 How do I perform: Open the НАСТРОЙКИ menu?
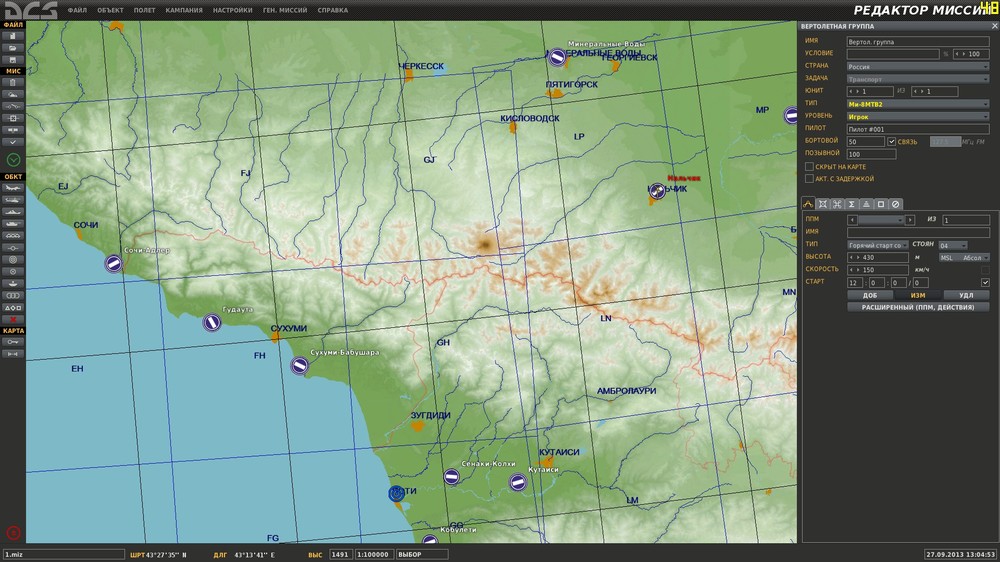pyautogui.click(x=232, y=10)
